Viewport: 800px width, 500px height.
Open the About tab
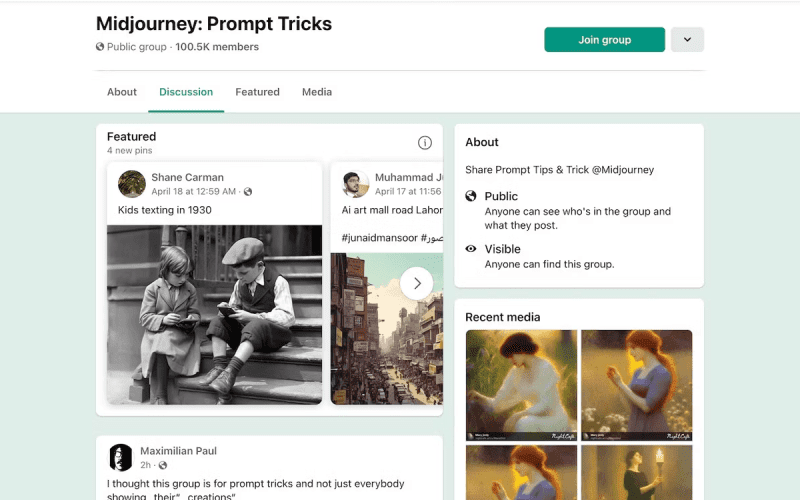click(x=122, y=92)
